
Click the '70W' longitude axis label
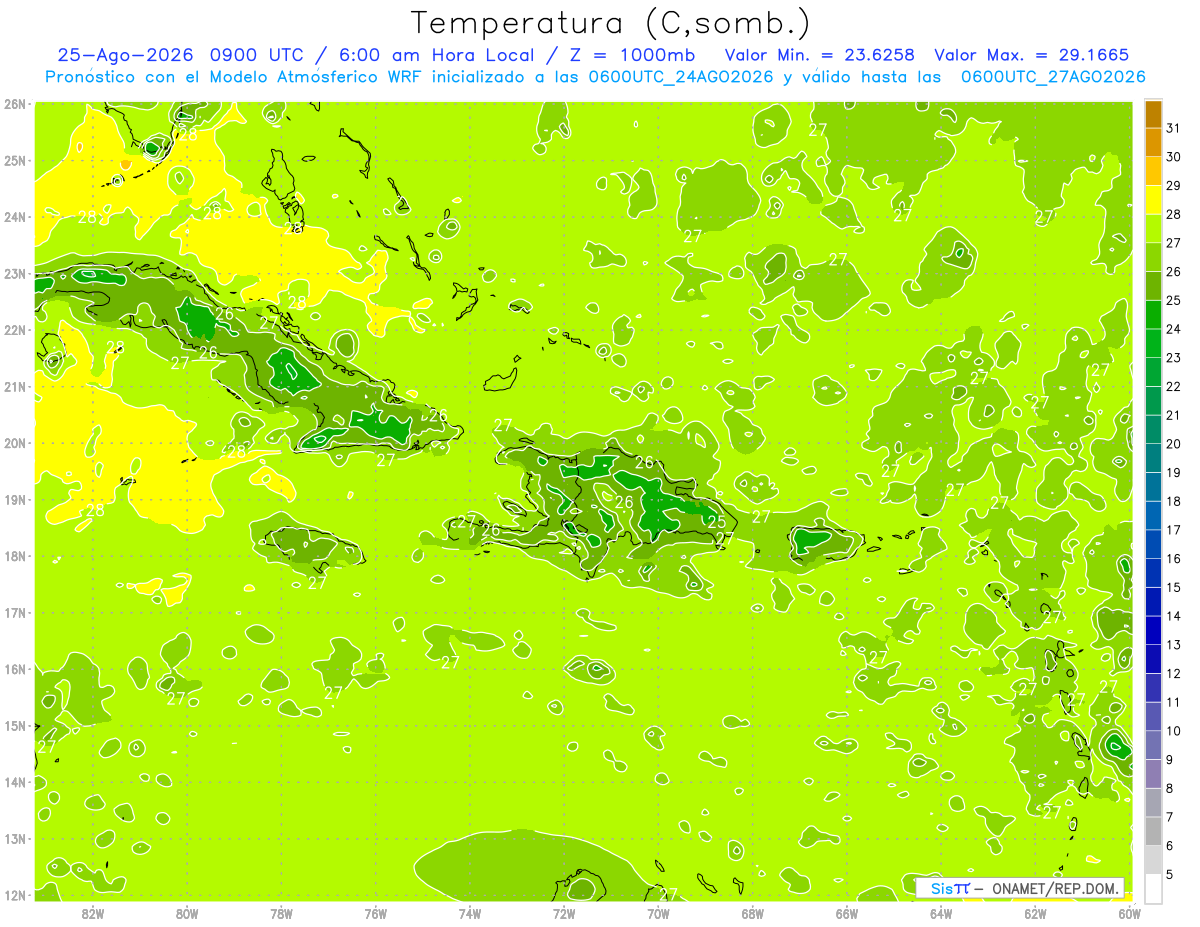click(x=658, y=913)
